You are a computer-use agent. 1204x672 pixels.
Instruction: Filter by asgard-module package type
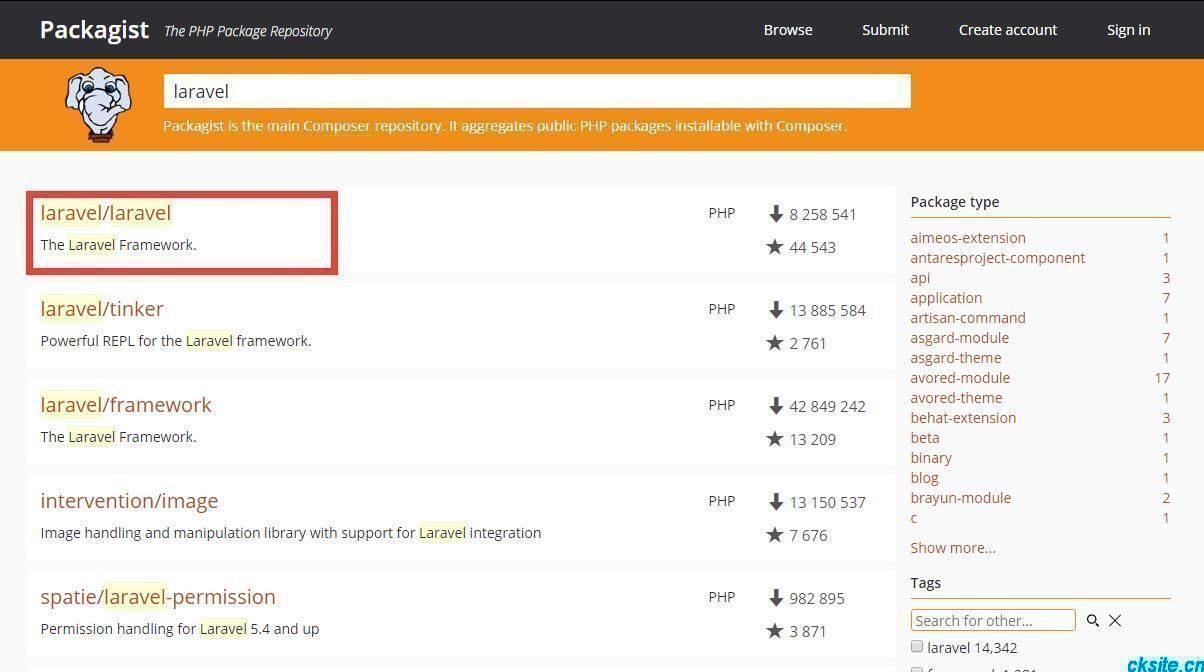(959, 338)
